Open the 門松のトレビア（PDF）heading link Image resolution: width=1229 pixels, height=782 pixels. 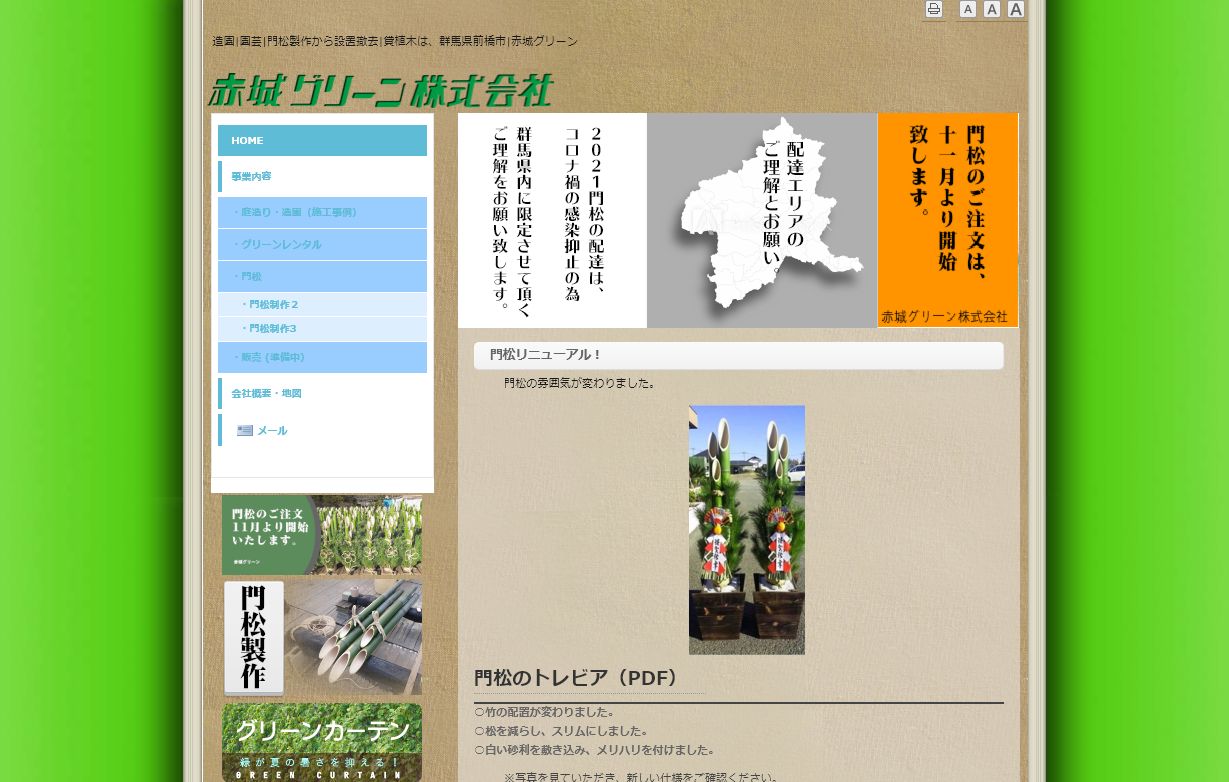point(577,678)
